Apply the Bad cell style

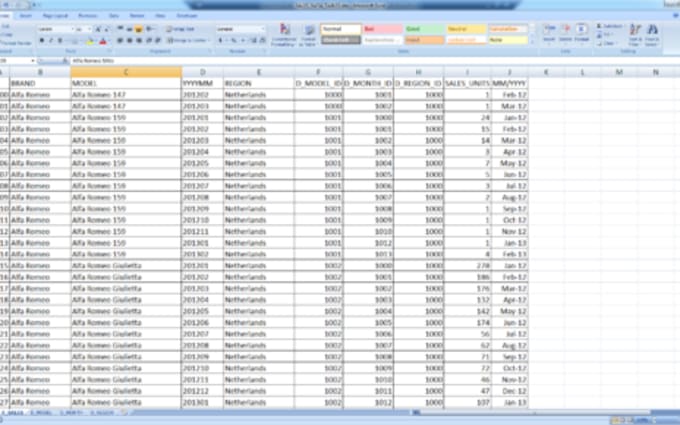click(382, 29)
